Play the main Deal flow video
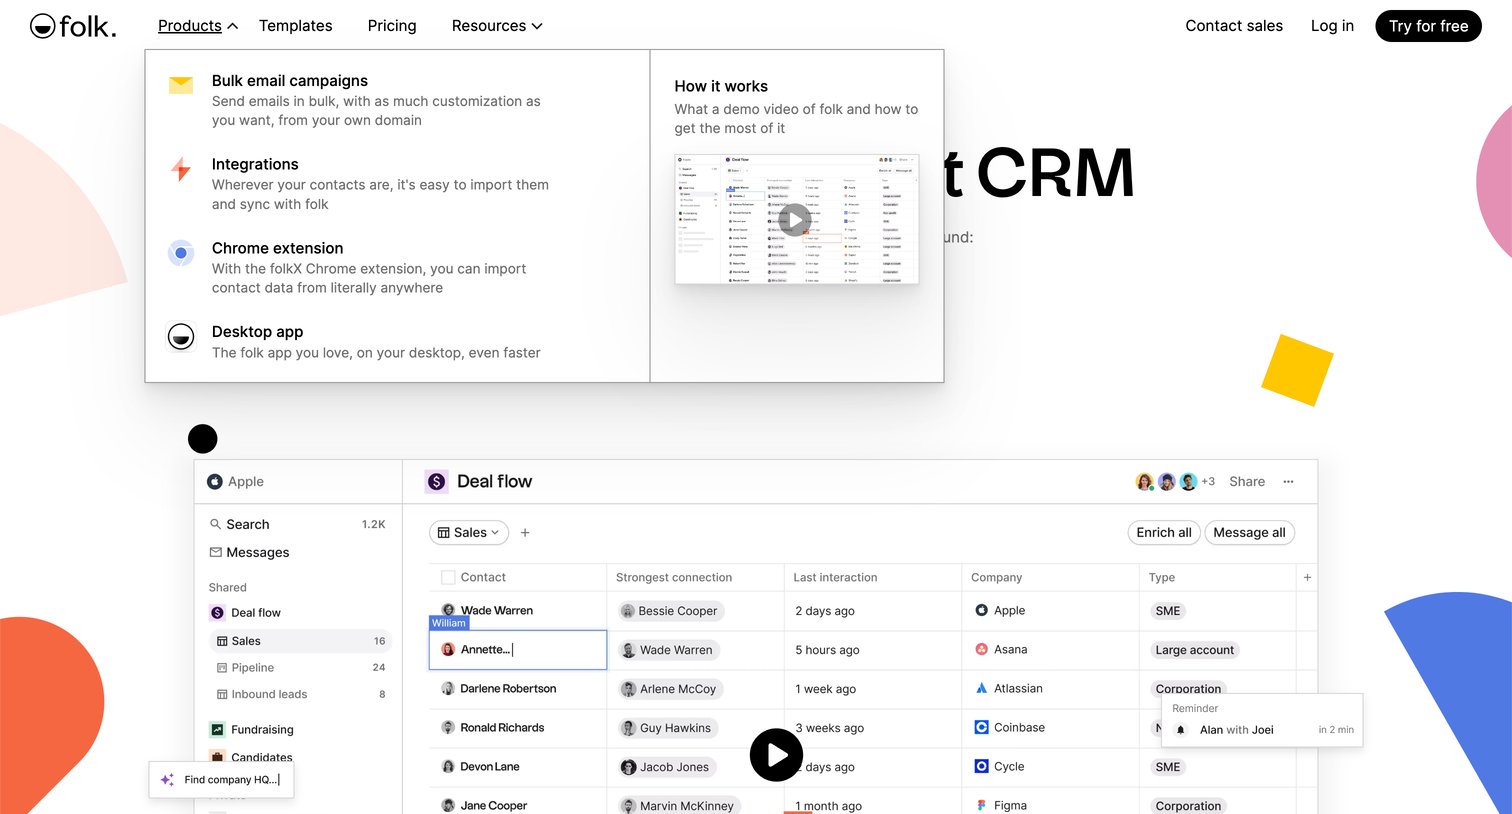Screen dimensions: 1512x814 (776, 755)
